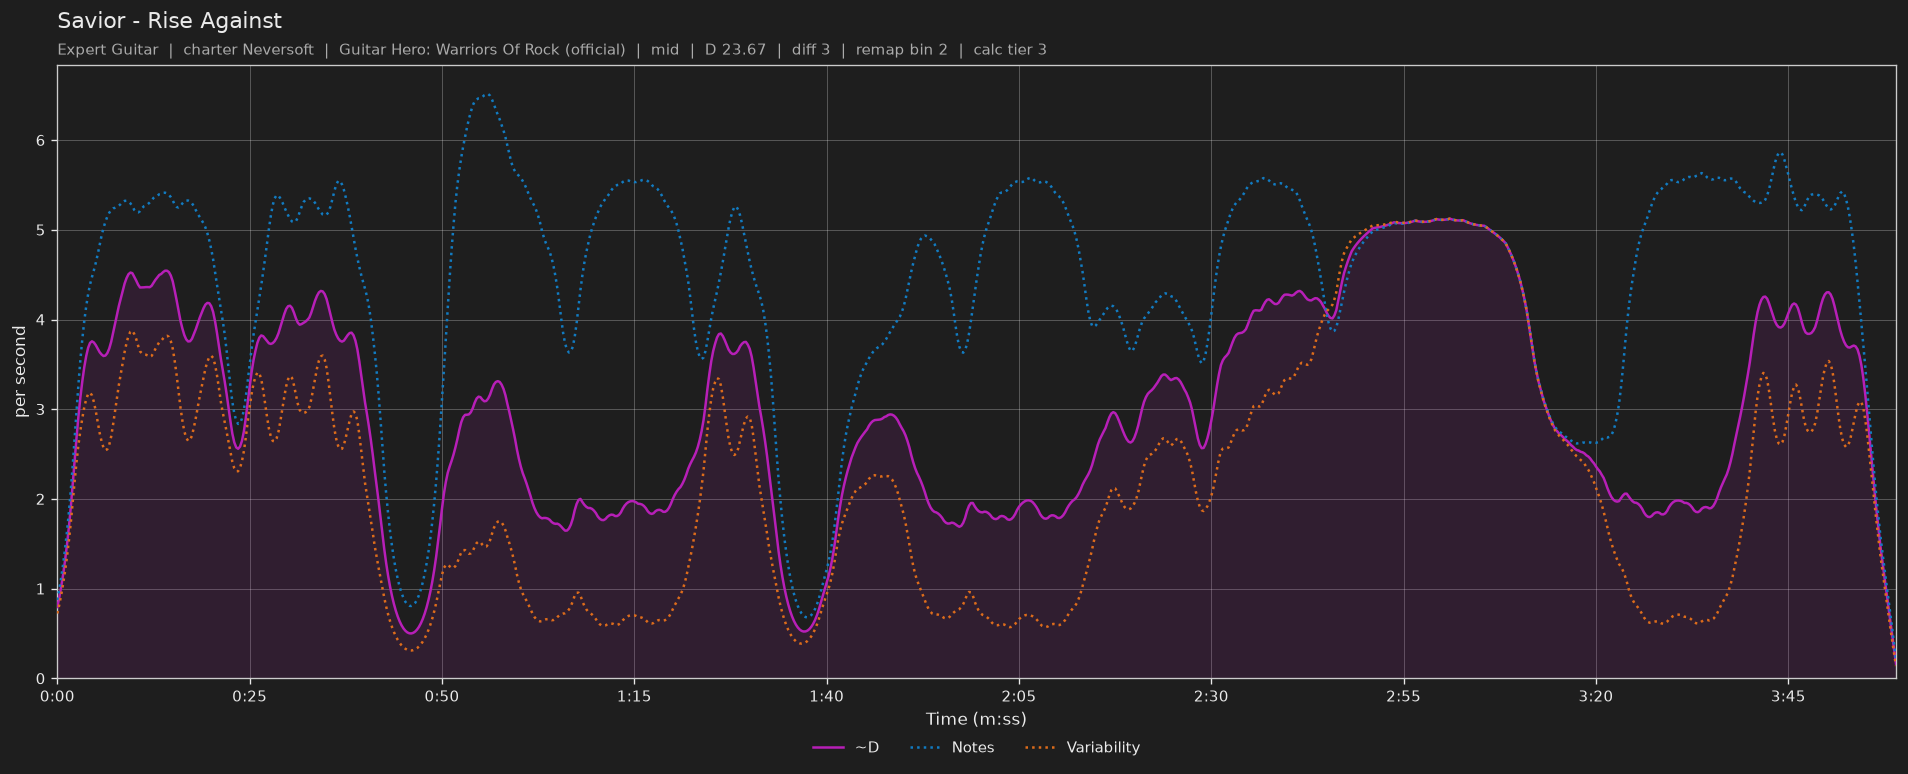Viewport: 1908px width, 774px height.
Task: Click the 'Notes' legend entry
Action: pyautogui.click(x=952, y=748)
